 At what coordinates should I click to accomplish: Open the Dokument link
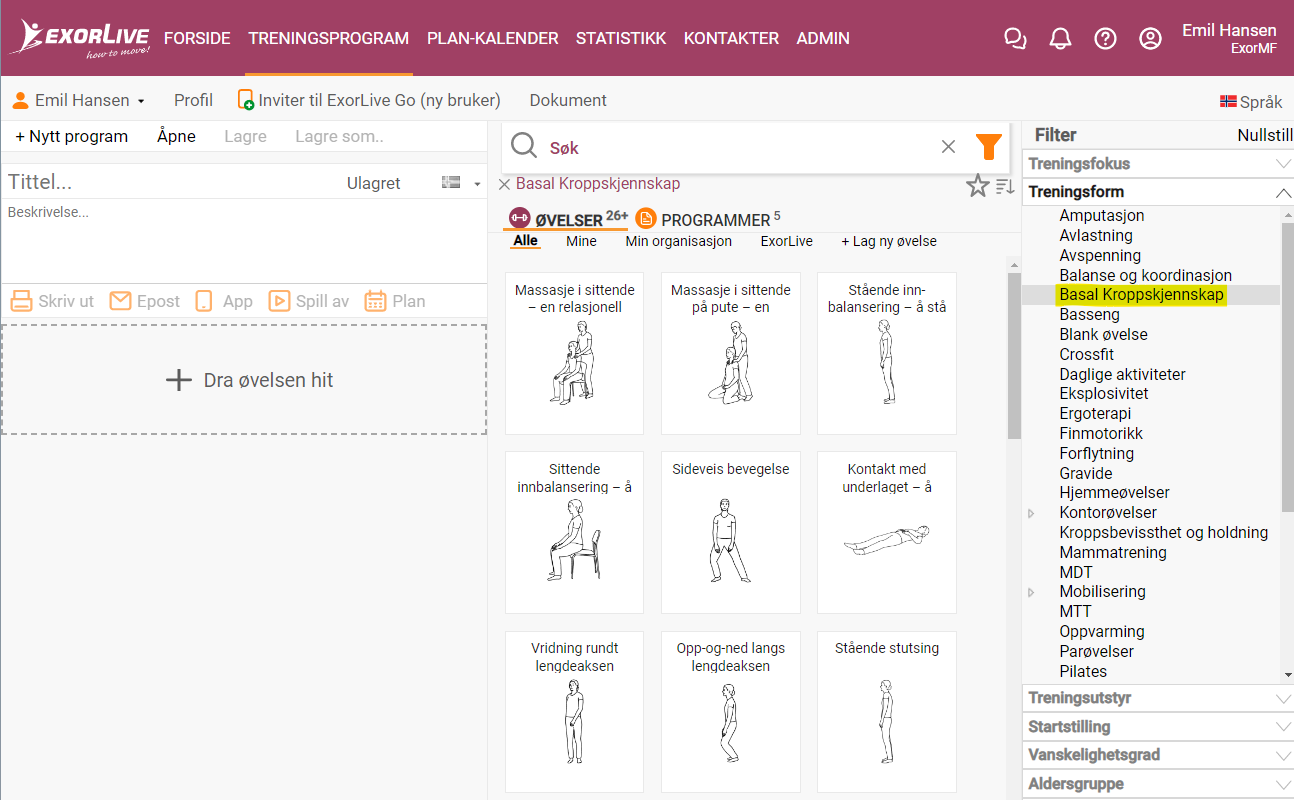pos(568,100)
